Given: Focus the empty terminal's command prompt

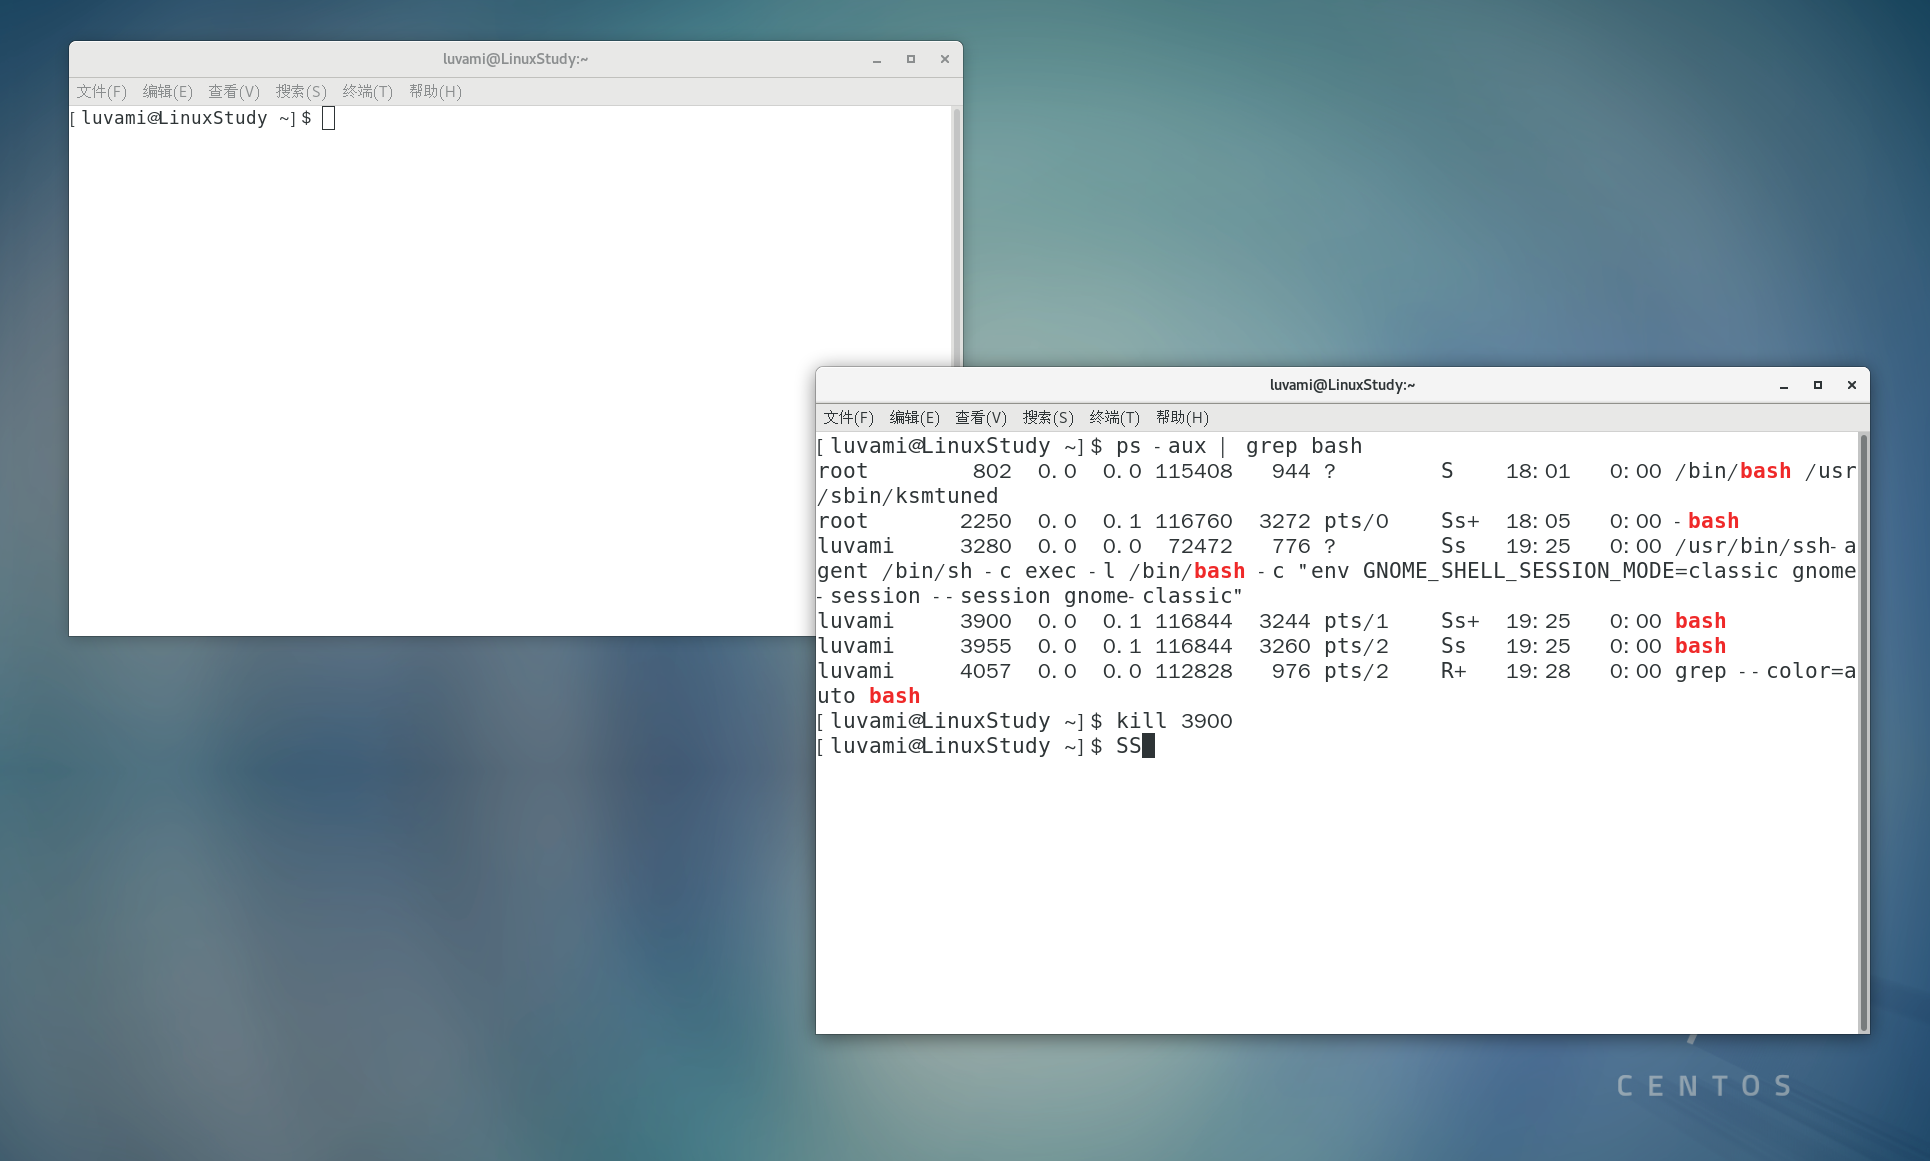Looking at the screenshot, I should [x=328, y=118].
